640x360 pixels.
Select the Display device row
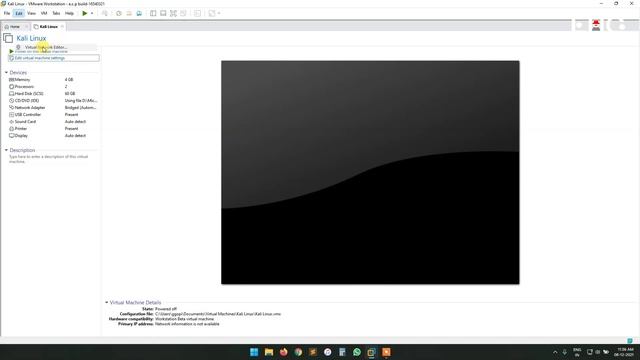pyautogui.click(x=53, y=136)
